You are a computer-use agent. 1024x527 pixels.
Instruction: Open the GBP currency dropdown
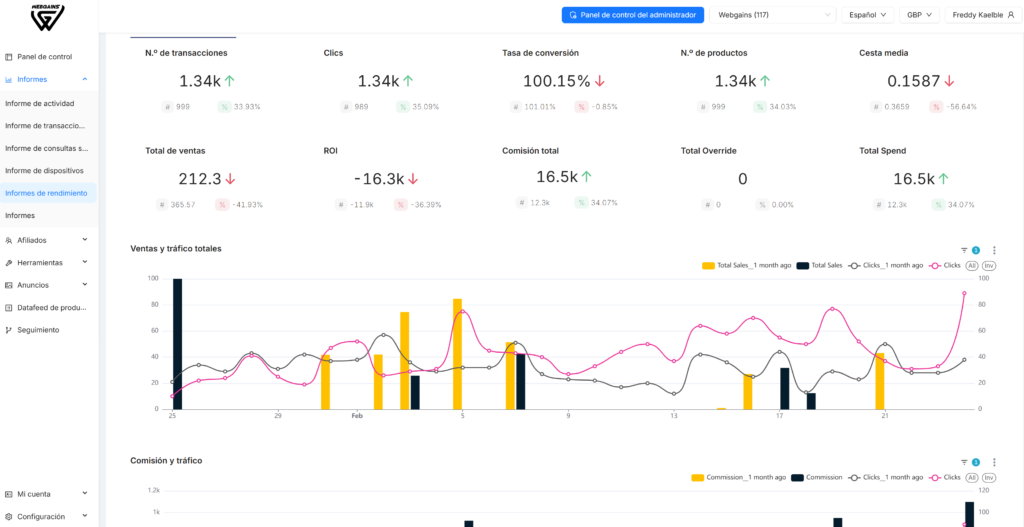pyautogui.click(x=919, y=14)
